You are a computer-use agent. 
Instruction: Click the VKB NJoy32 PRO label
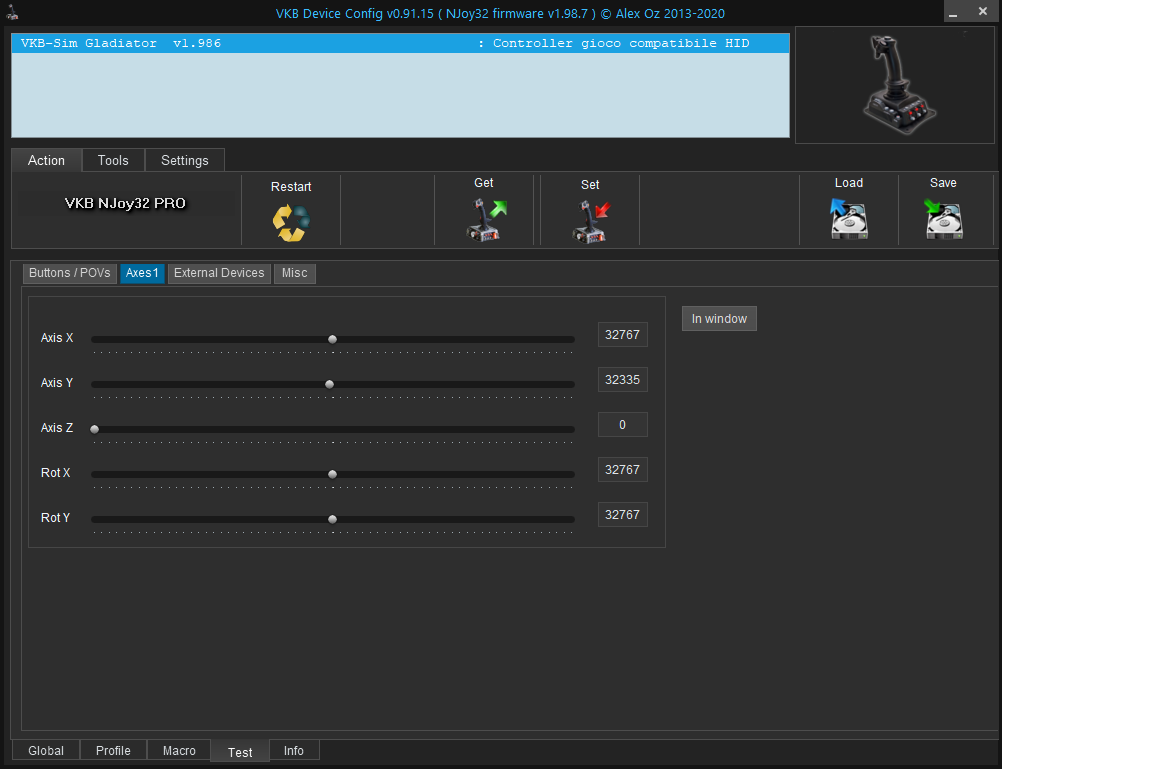(x=125, y=203)
